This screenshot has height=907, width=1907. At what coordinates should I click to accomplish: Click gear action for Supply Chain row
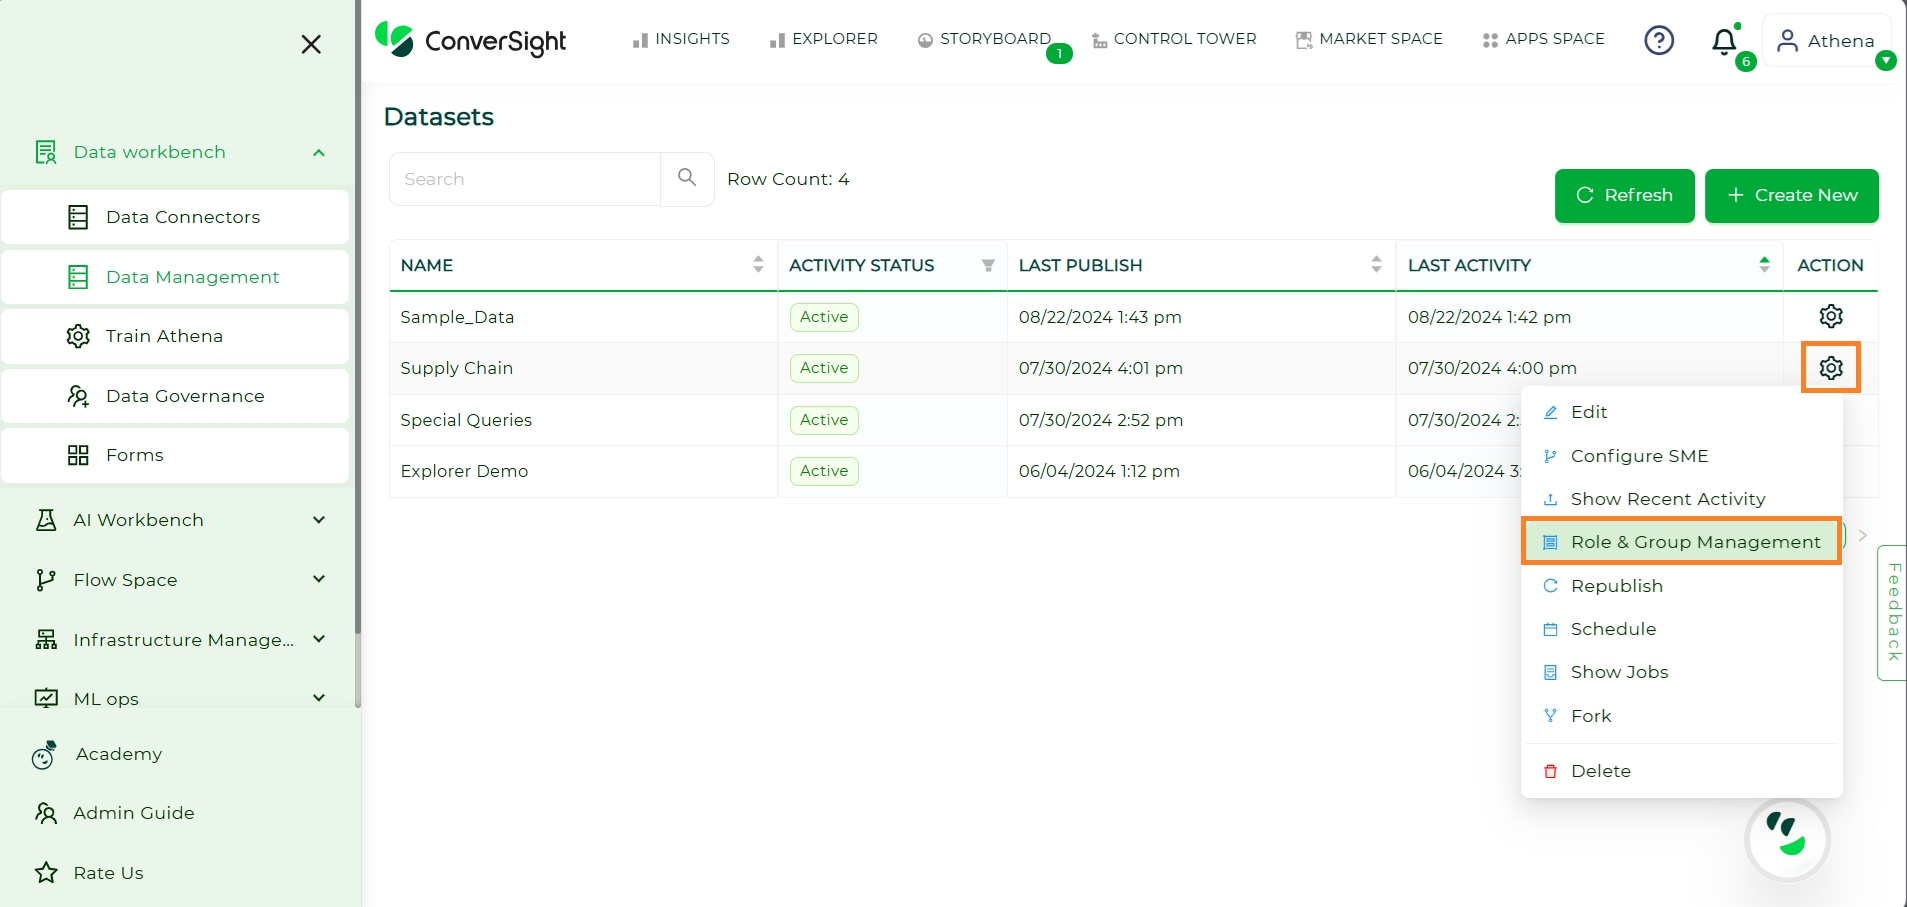(x=1831, y=368)
